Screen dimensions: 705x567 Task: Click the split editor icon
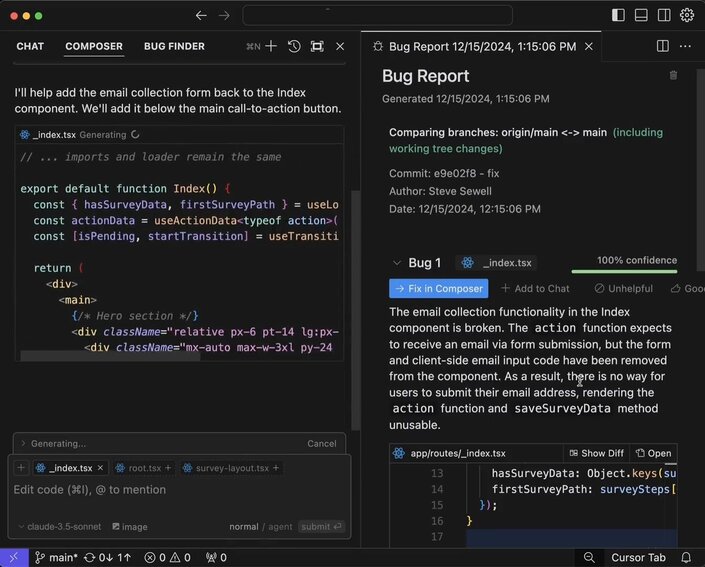tap(662, 46)
